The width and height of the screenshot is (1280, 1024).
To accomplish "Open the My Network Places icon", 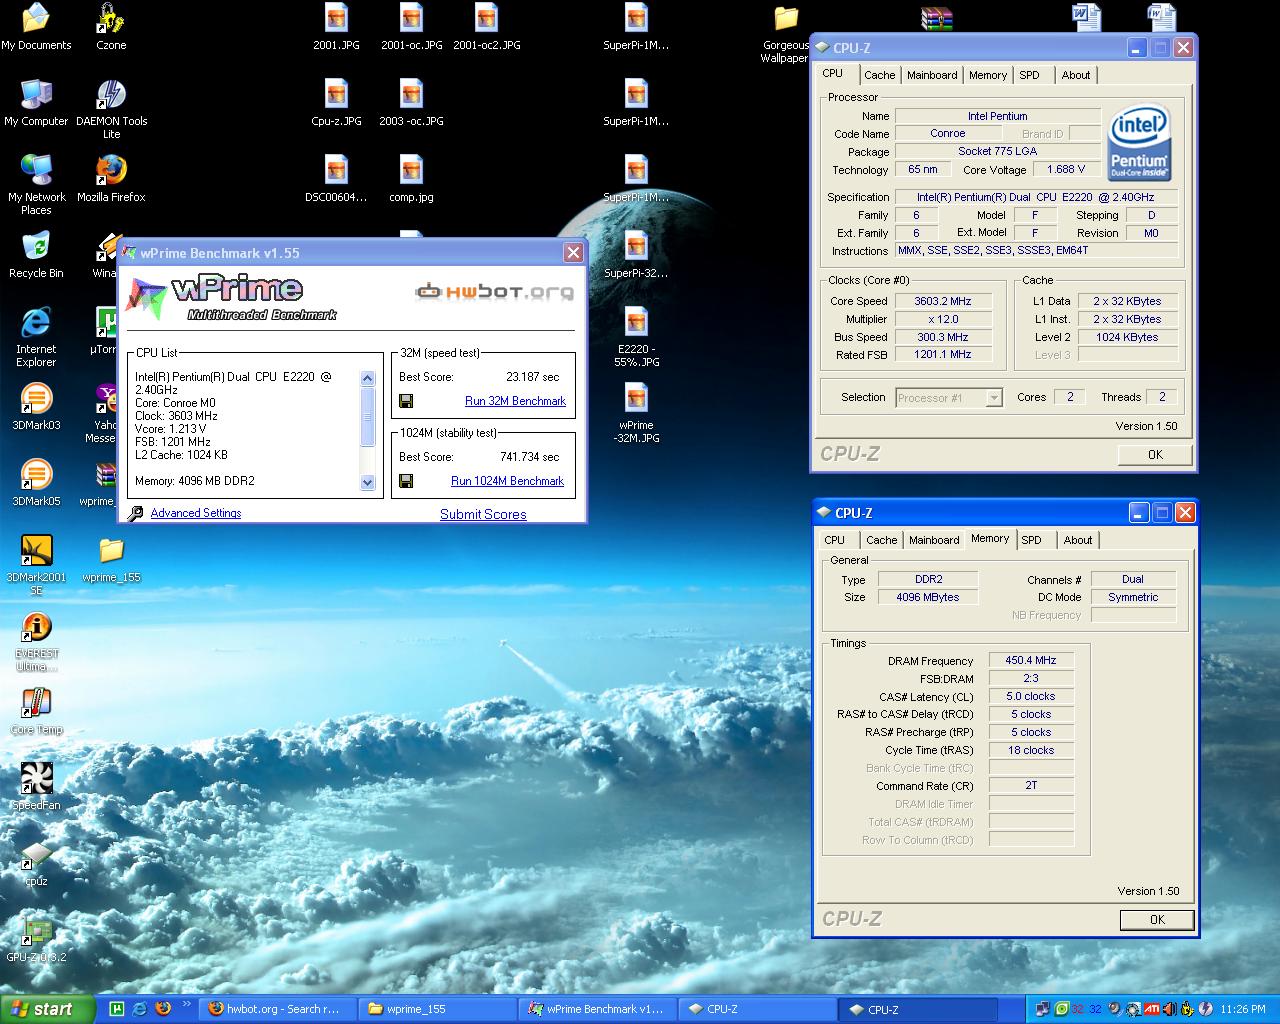I will pyautogui.click(x=36, y=184).
